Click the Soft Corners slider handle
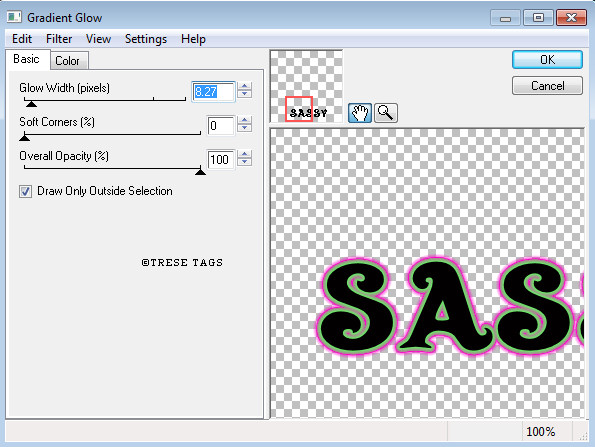Screen dimensions: 595x447 point(24,137)
